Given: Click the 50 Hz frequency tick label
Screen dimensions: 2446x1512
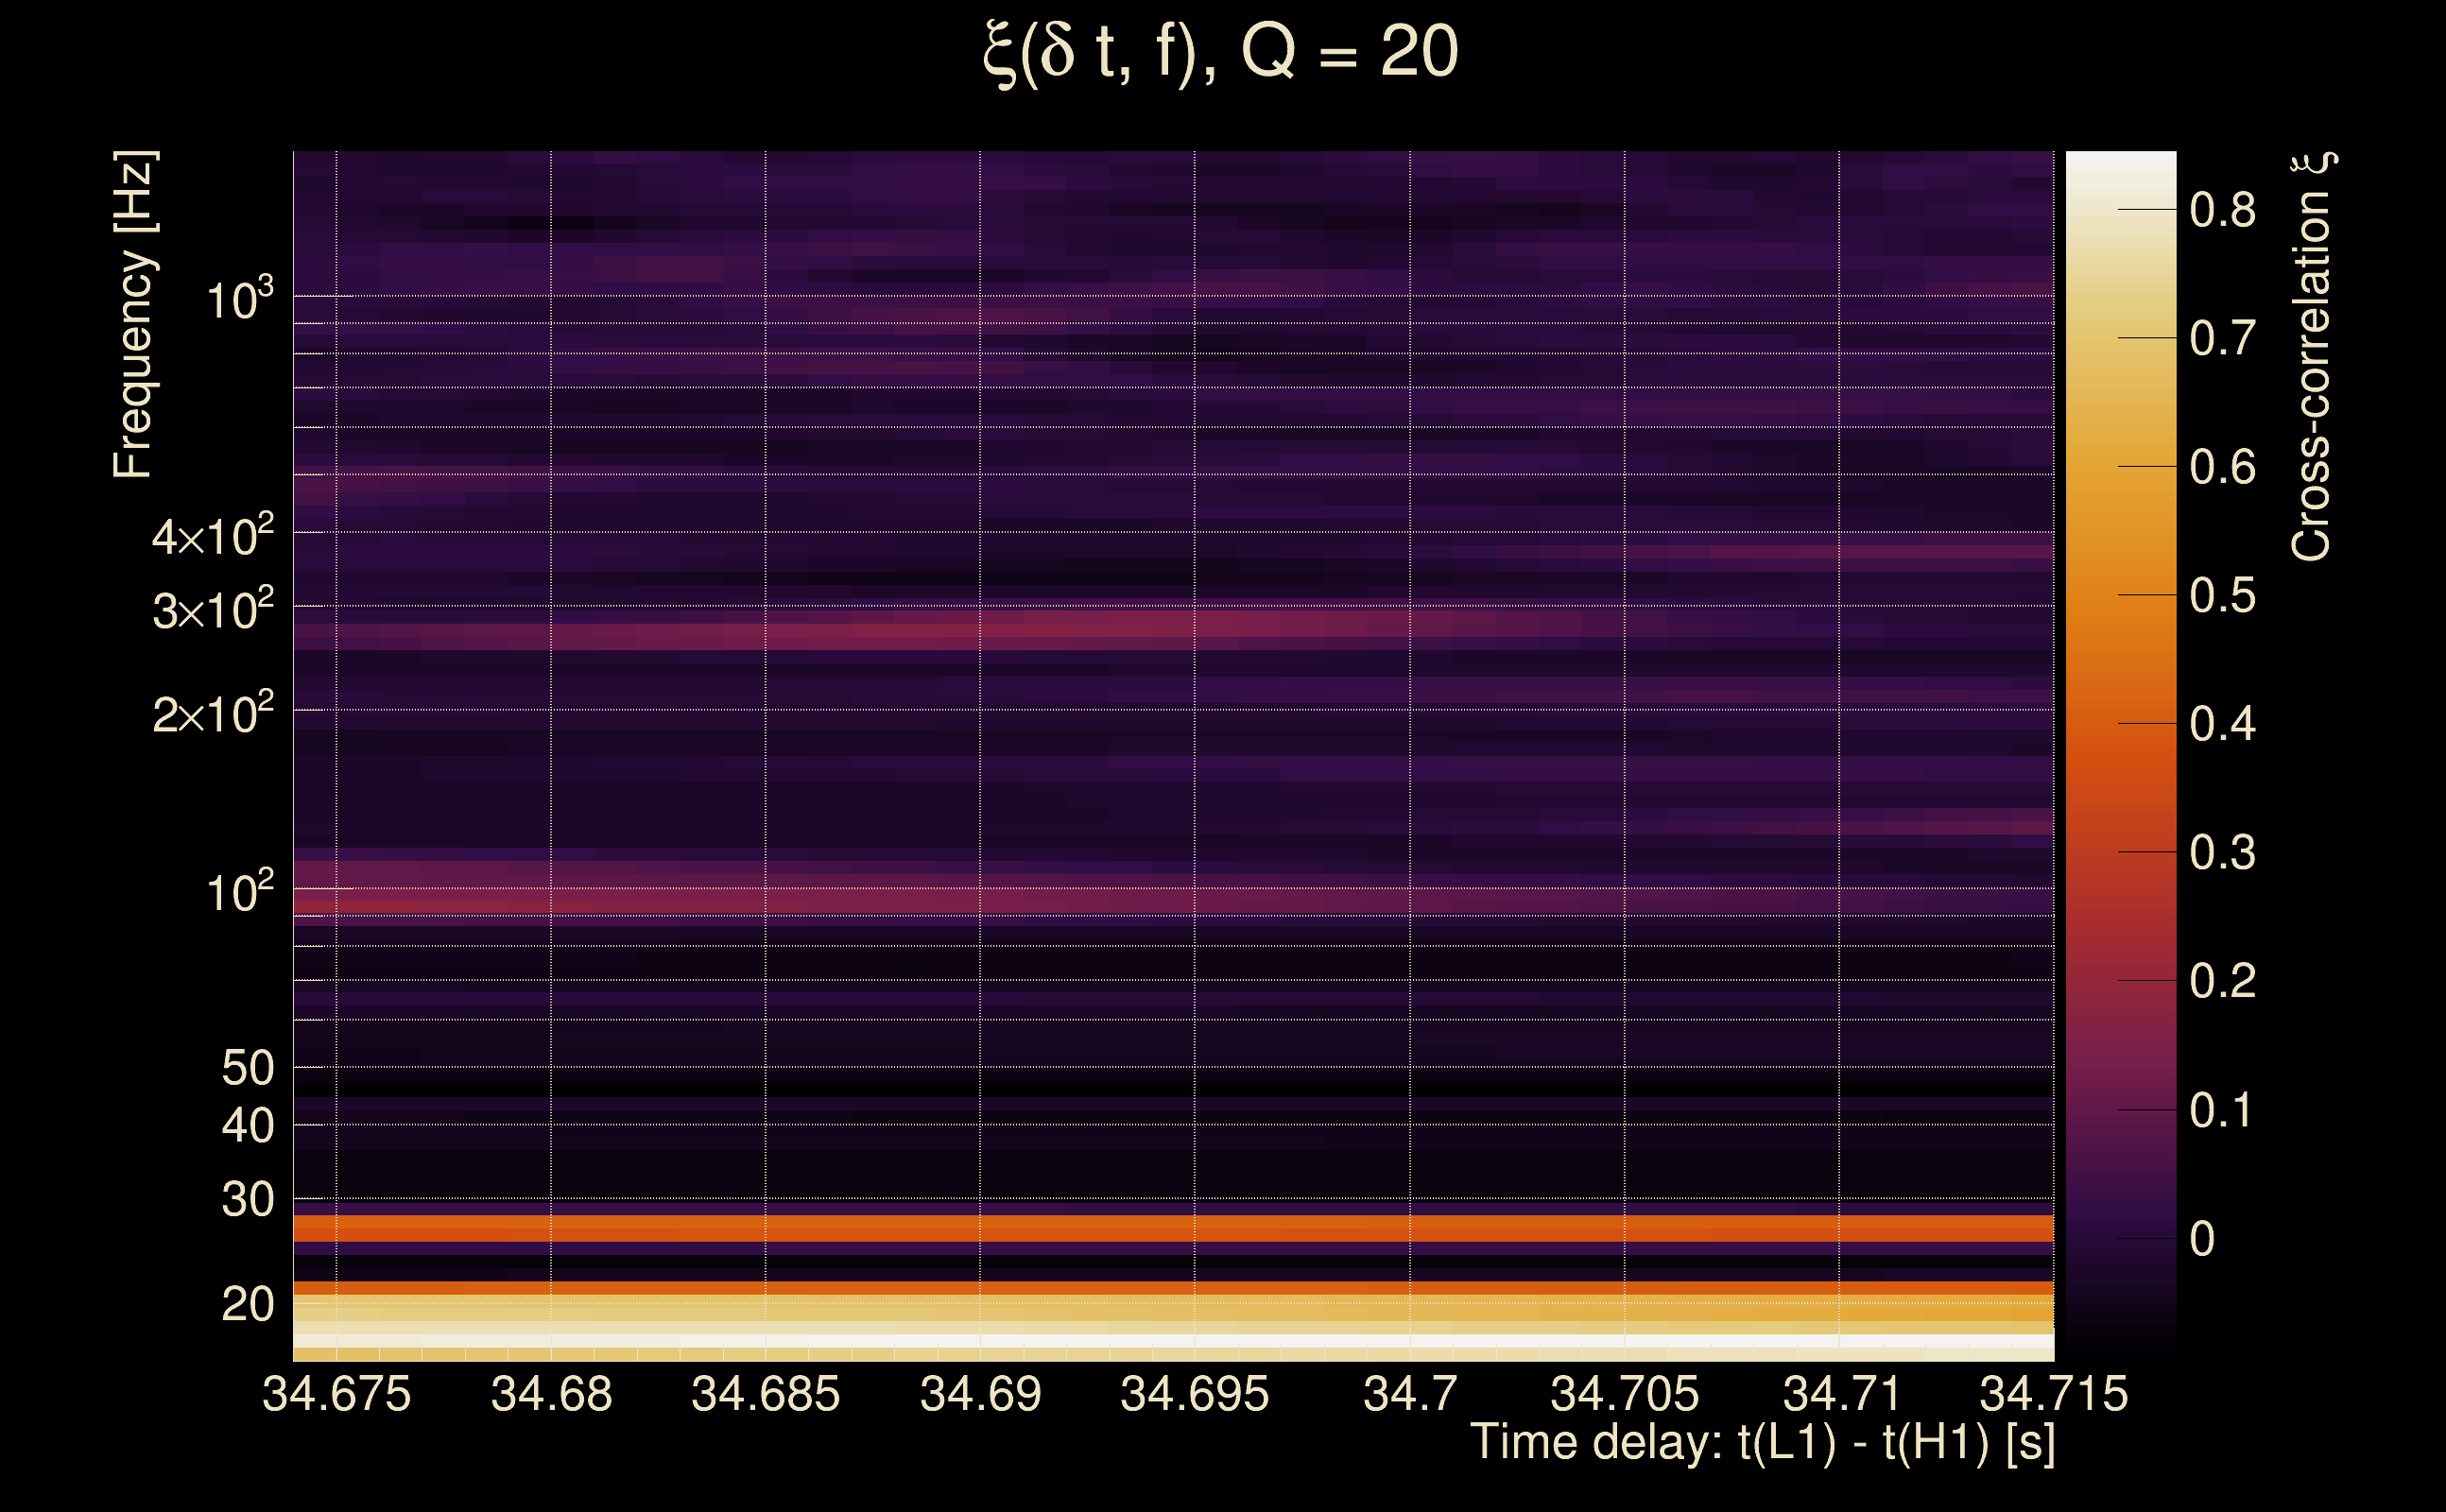Looking at the screenshot, I should coord(247,1068).
